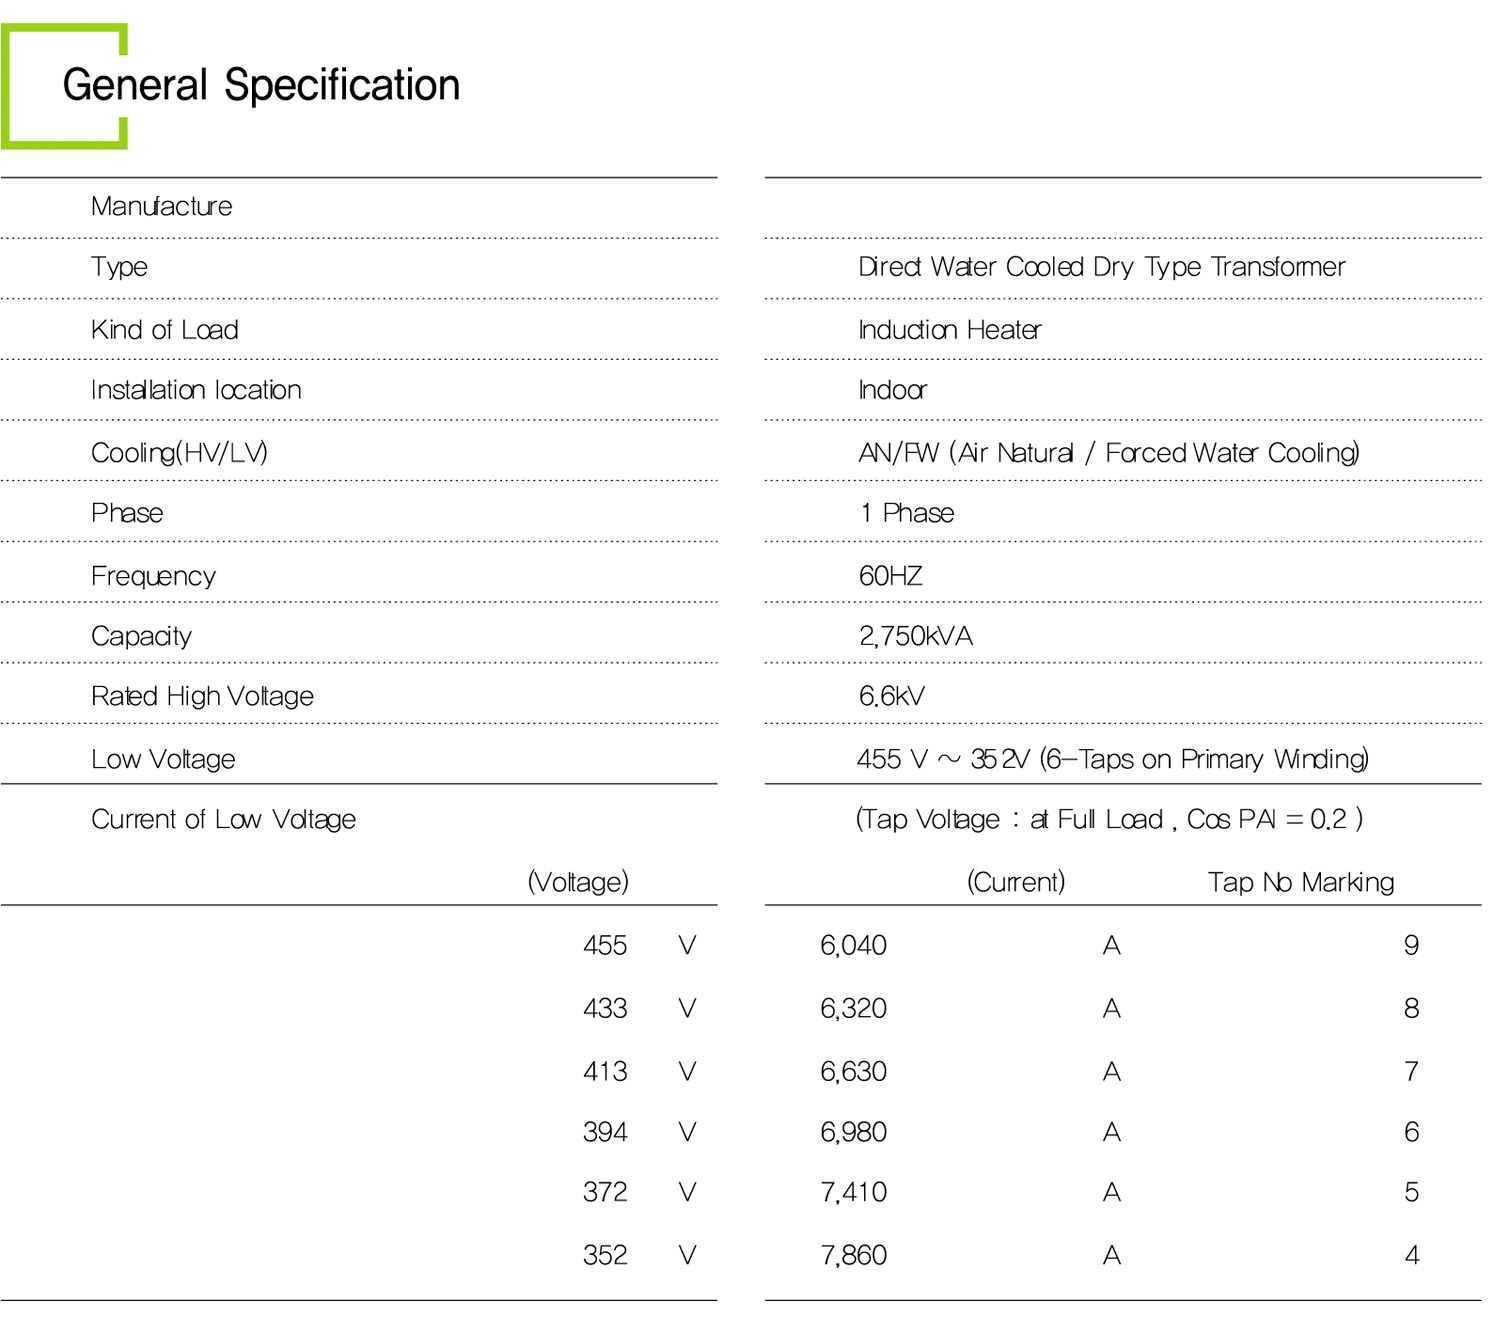Click the (Voltage) column header

pyautogui.click(x=578, y=882)
